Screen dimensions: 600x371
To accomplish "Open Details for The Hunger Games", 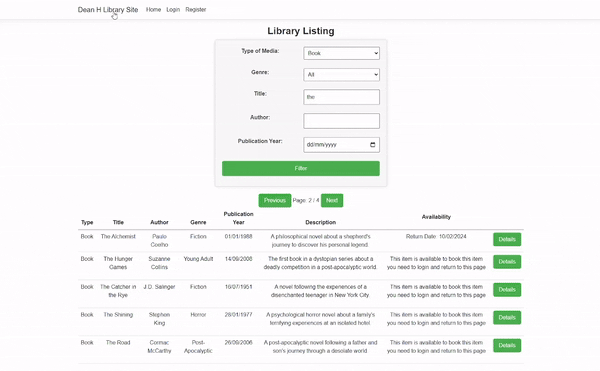I will (507, 262).
